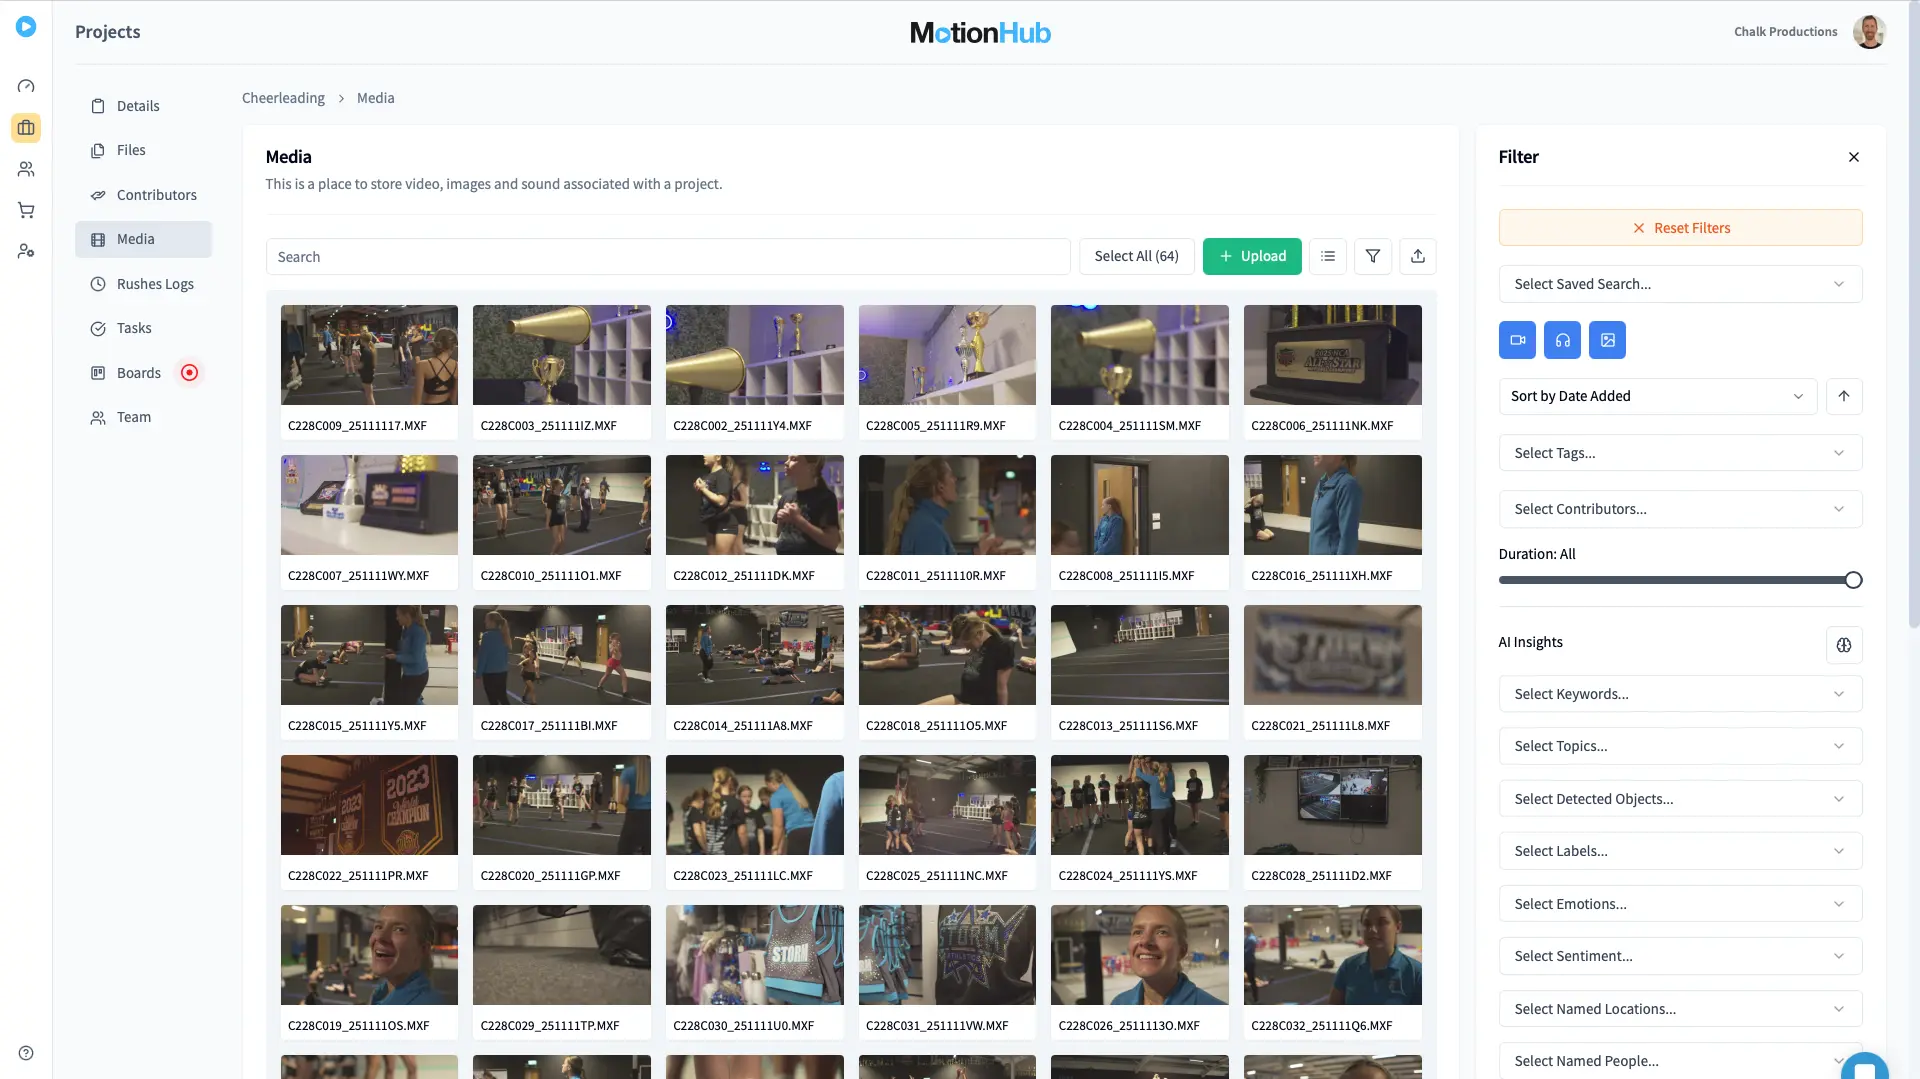This screenshot has height=1079, width=1920.
Task: Open the list view options icon
Action: point(1327,256)
